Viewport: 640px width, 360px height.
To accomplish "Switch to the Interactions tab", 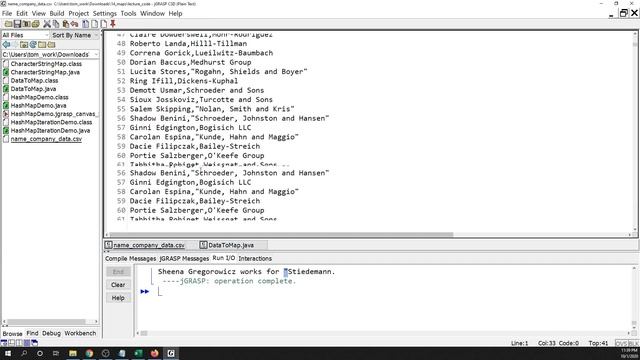I will click(255, 258).
